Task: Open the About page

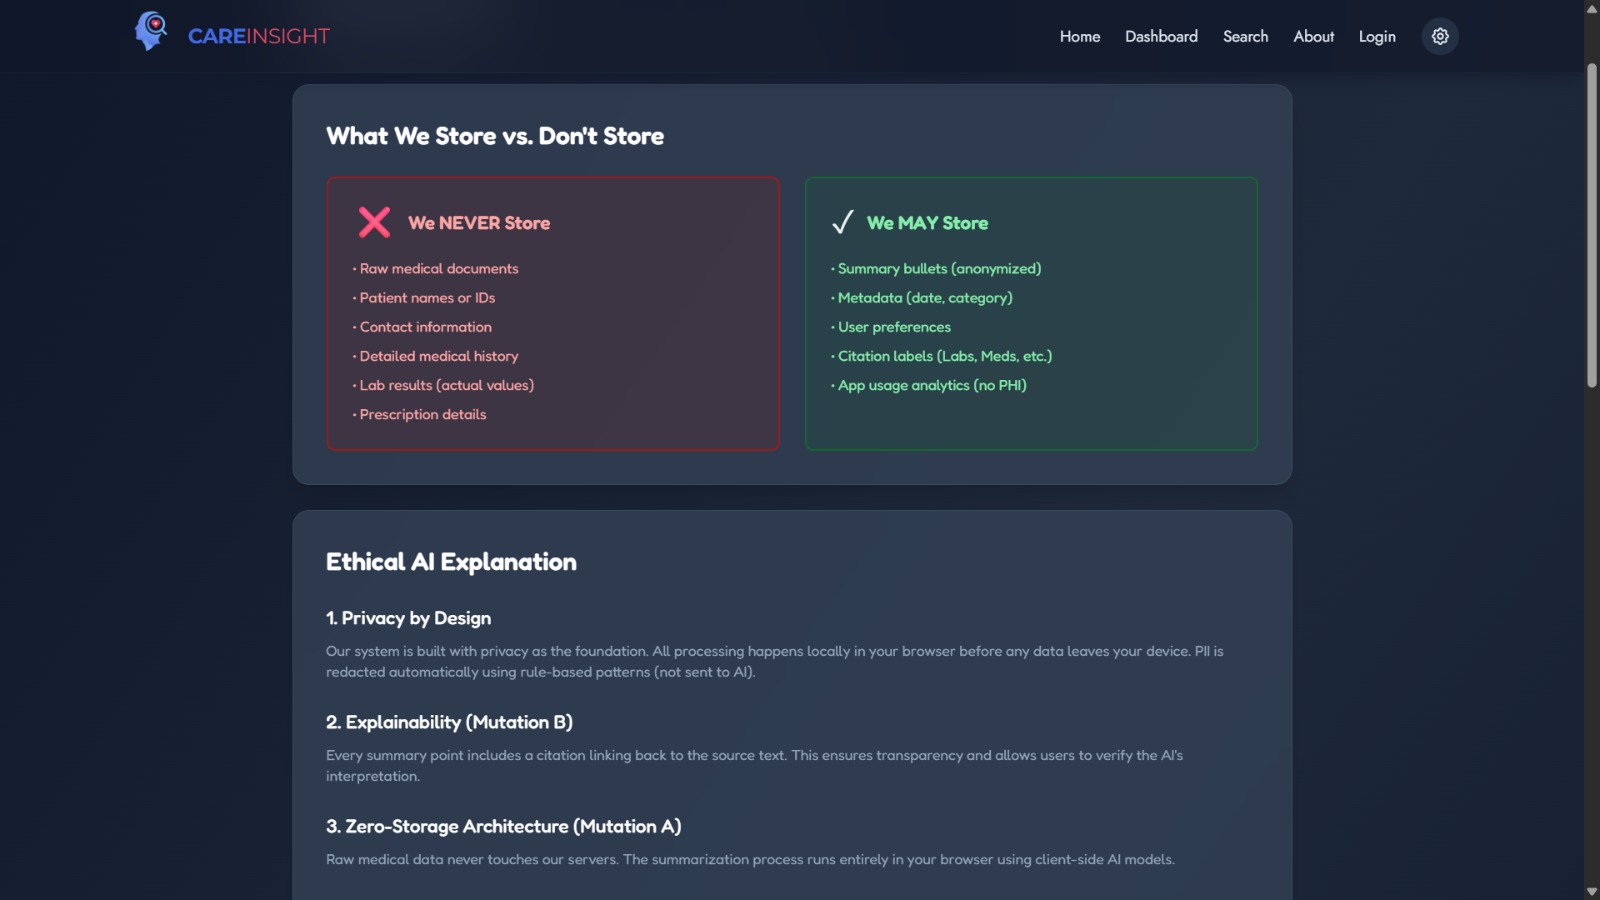Action: (x=1313, y=36)
